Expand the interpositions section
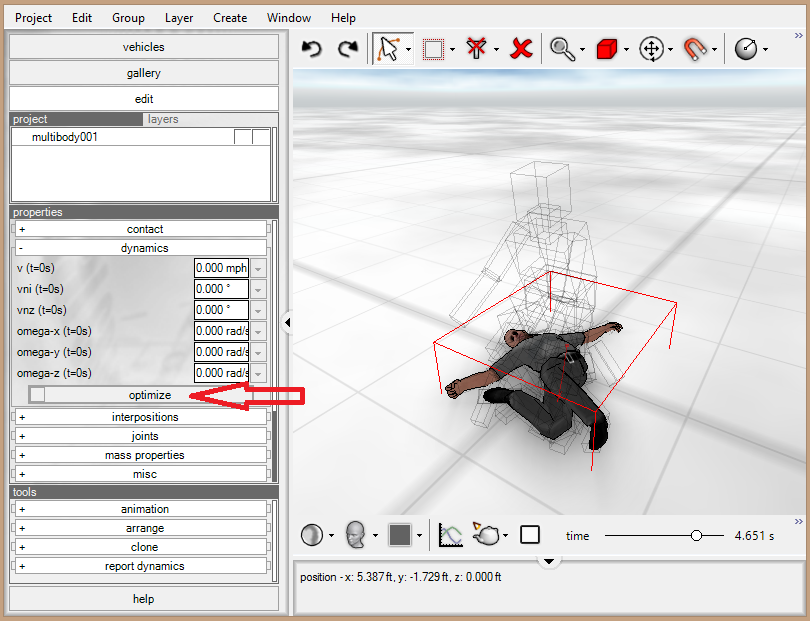Image resolution: width=810 pixels, height=621 pixels. (x=141, y=417)
